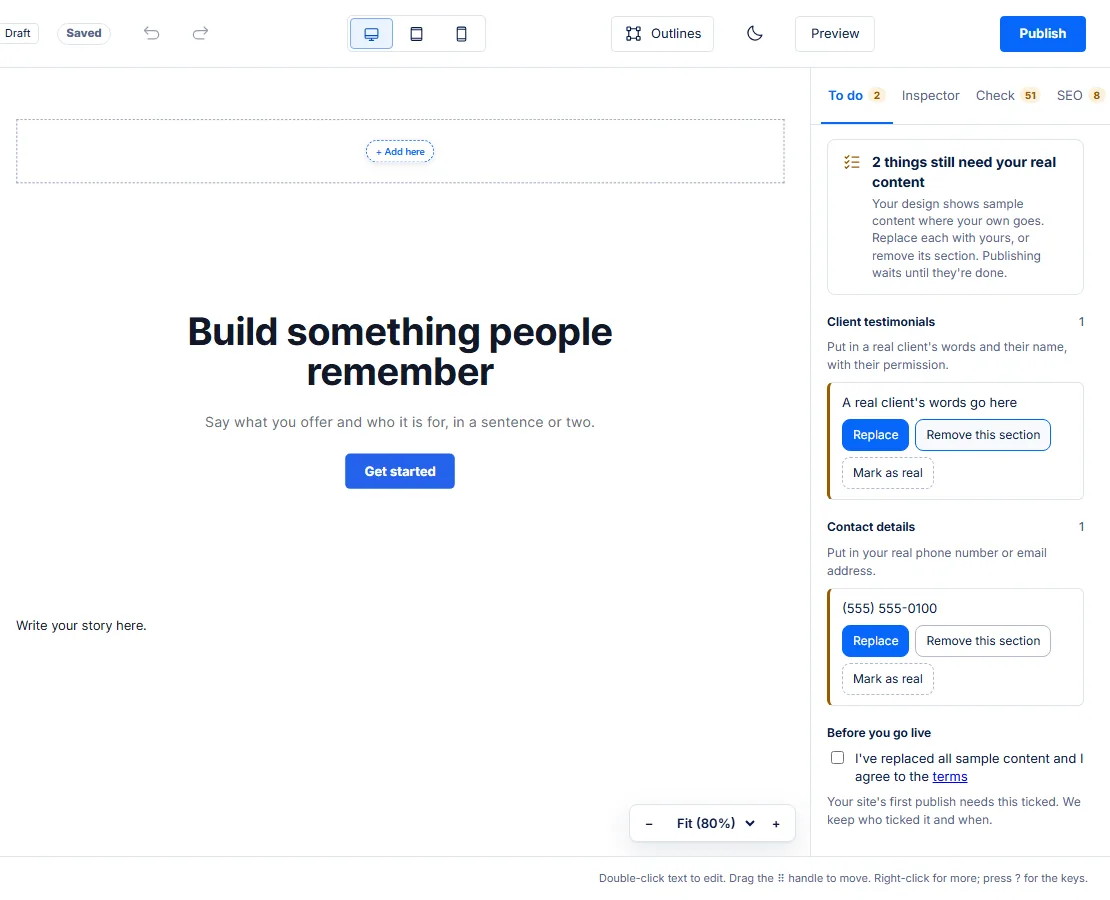Switch to the Check tab
Image resolution: width=1110 pixels, height=900 pixels.
pyautogui.click(x=1007, y=96)
